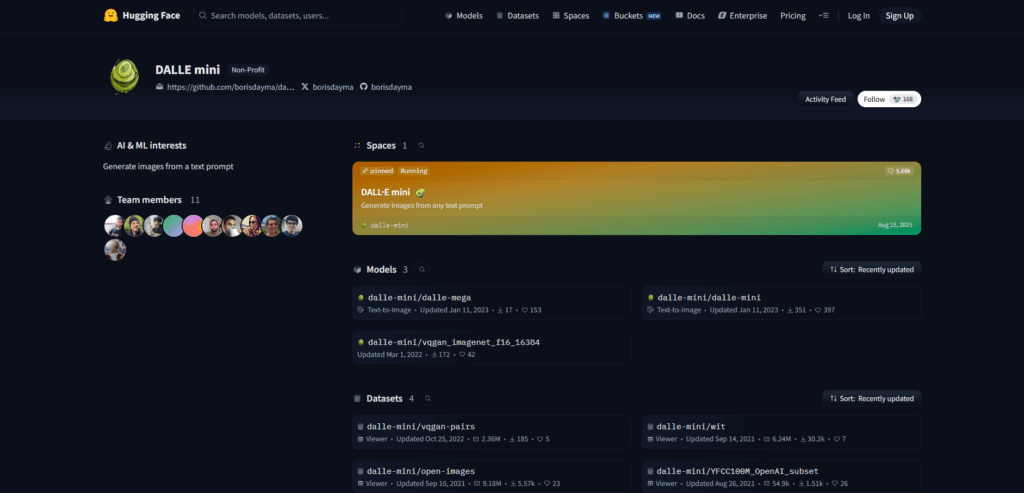The width and height of the screenshot is (1024, 493).
Task: Click the dataset icon beside dalle-mini/vqgan-pairs
Action: pos(360,427)
